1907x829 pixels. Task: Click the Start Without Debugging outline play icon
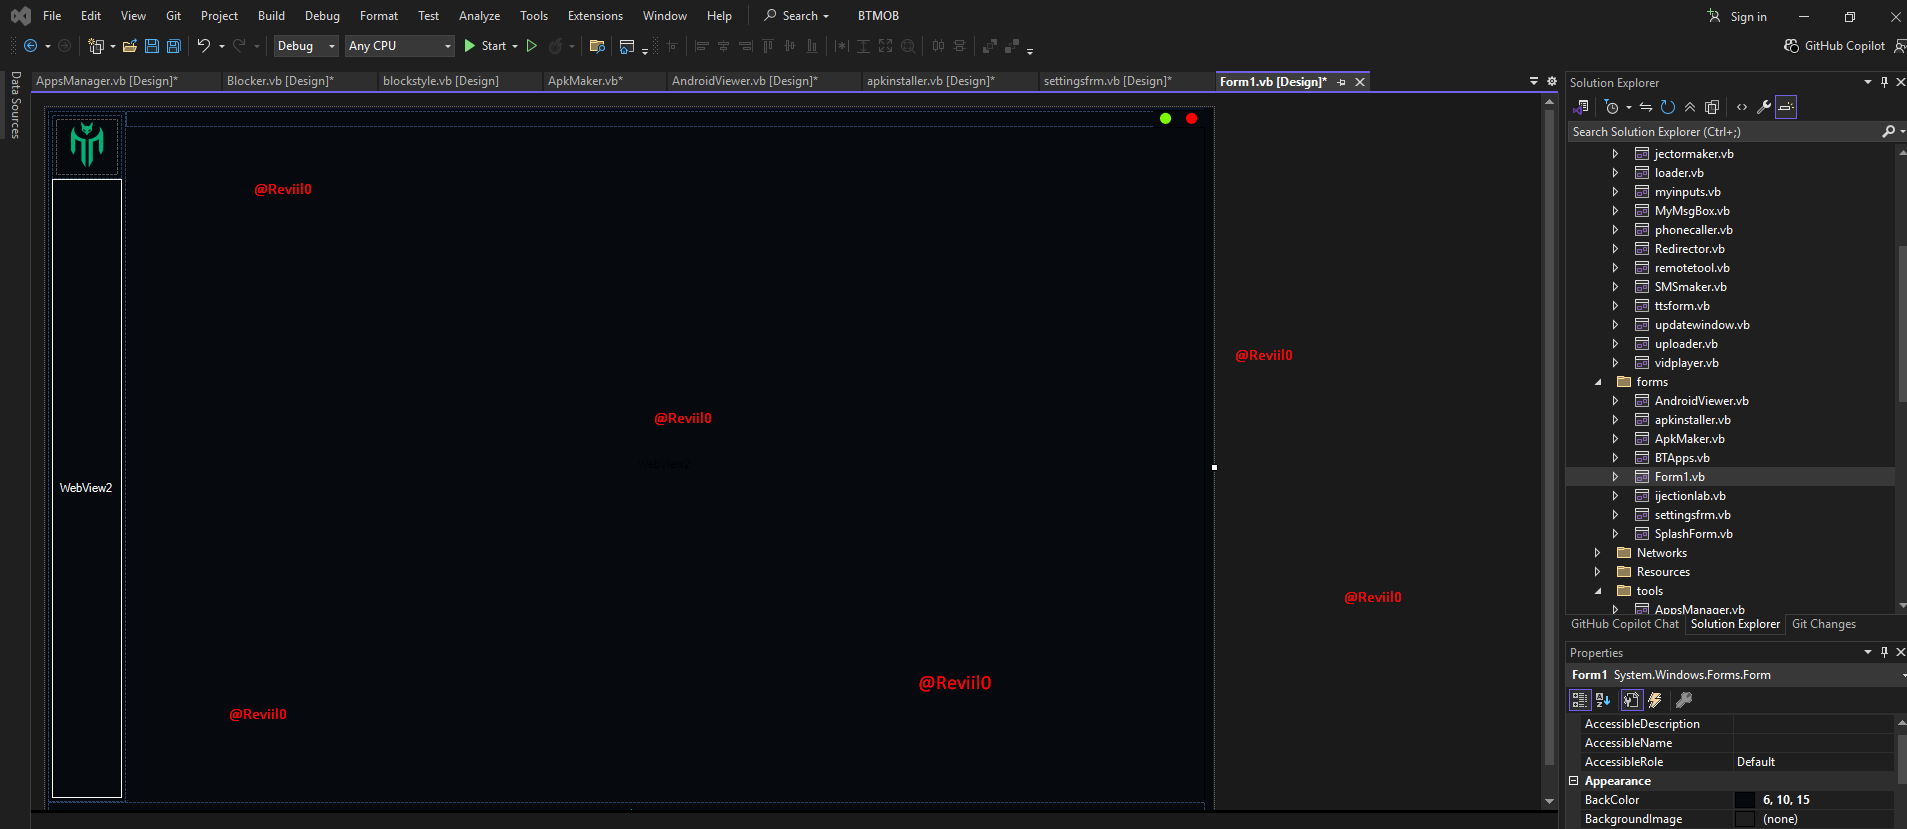click(532, 46)
